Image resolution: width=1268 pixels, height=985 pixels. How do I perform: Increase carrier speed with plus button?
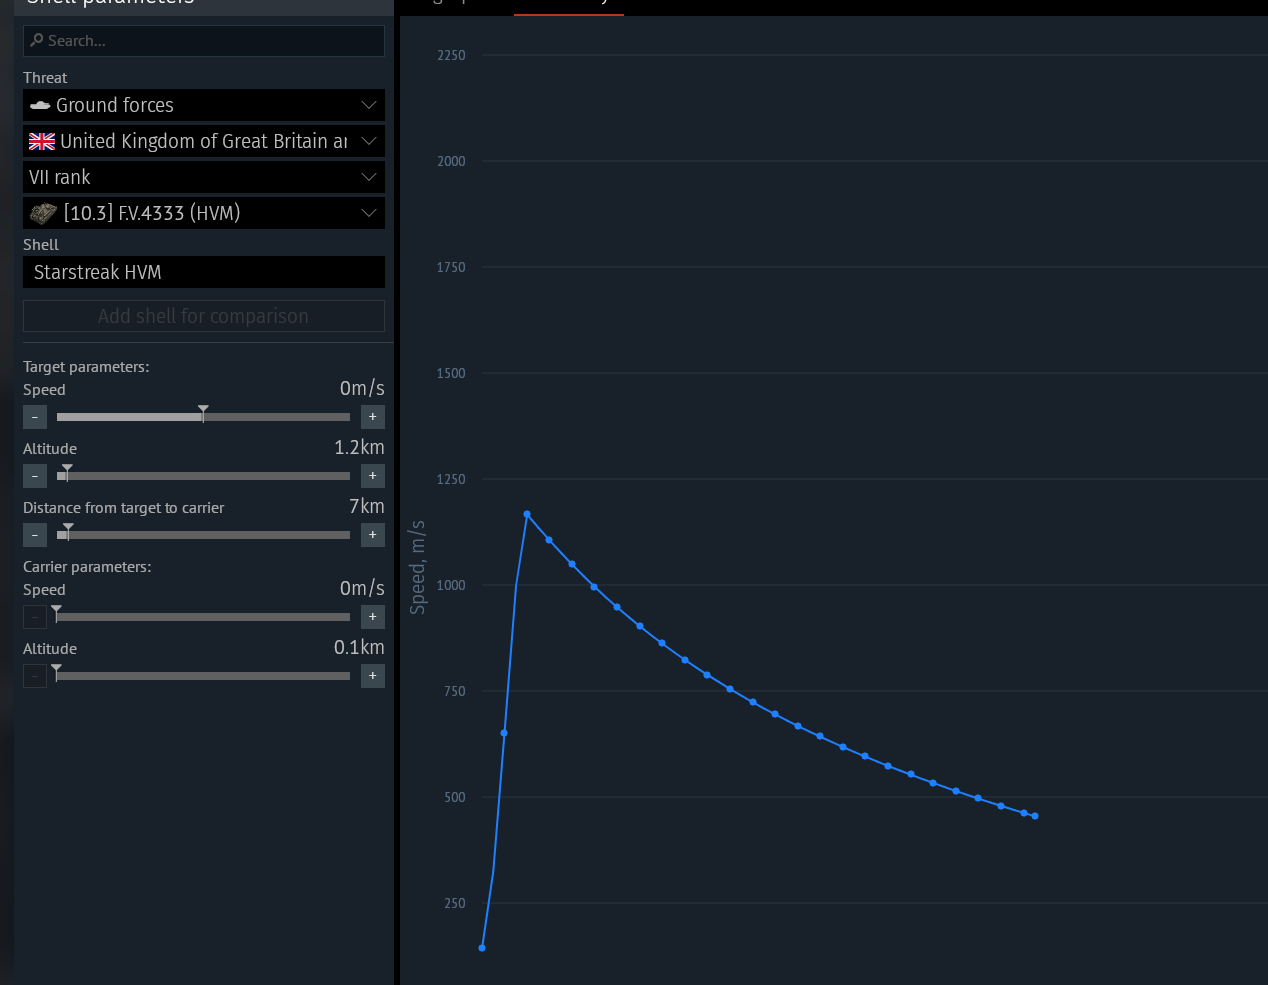373,617
